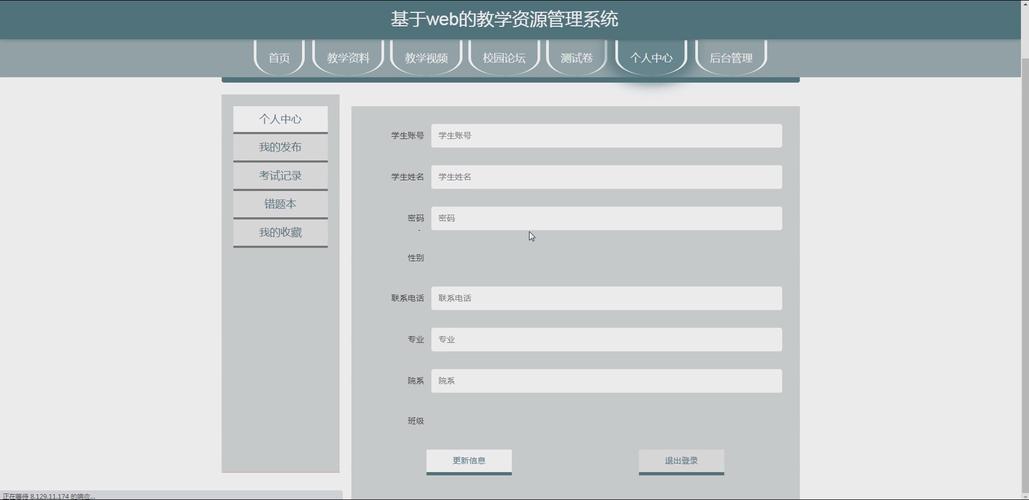Click the 退出登录 button

(x=681, y=461)
